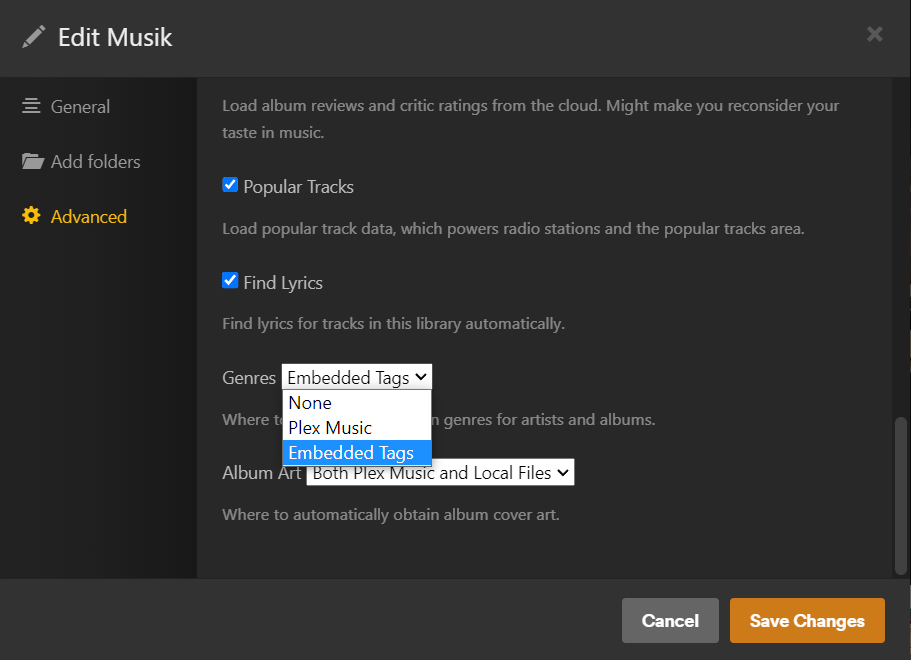Collapse the Genres dropdown showing Embedded Tags
Image resolution: width=911 pixels, height=660 pixels.
[356, 378]
